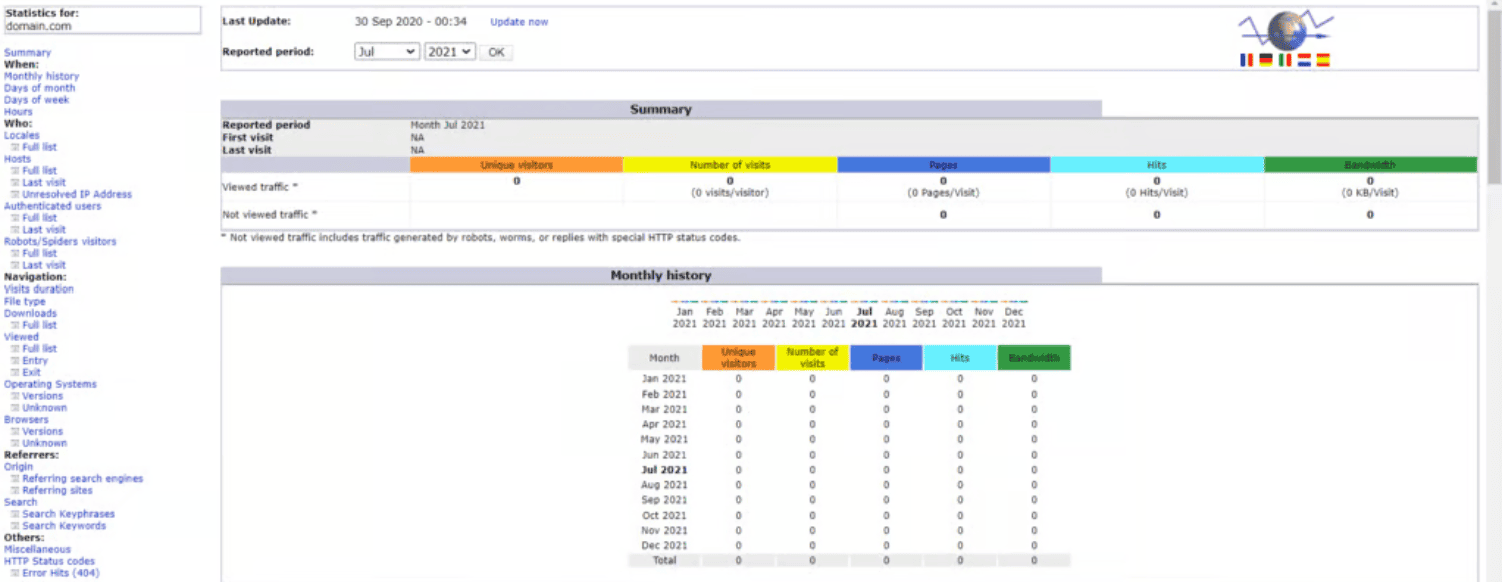Open the reported period year dropdown
This screenshot has width=1504, height=582.
click(x=450, y=52)
